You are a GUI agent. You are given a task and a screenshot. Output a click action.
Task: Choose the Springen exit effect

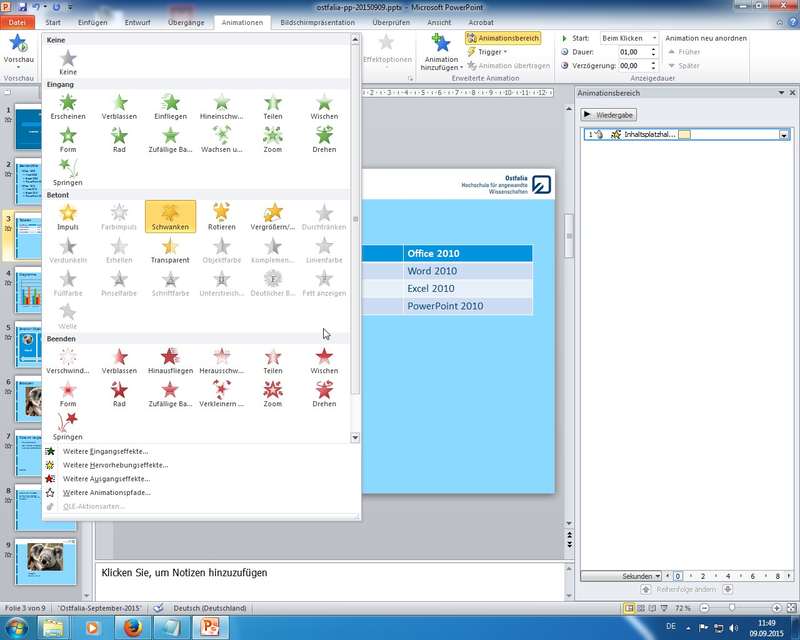pos(68,427)
